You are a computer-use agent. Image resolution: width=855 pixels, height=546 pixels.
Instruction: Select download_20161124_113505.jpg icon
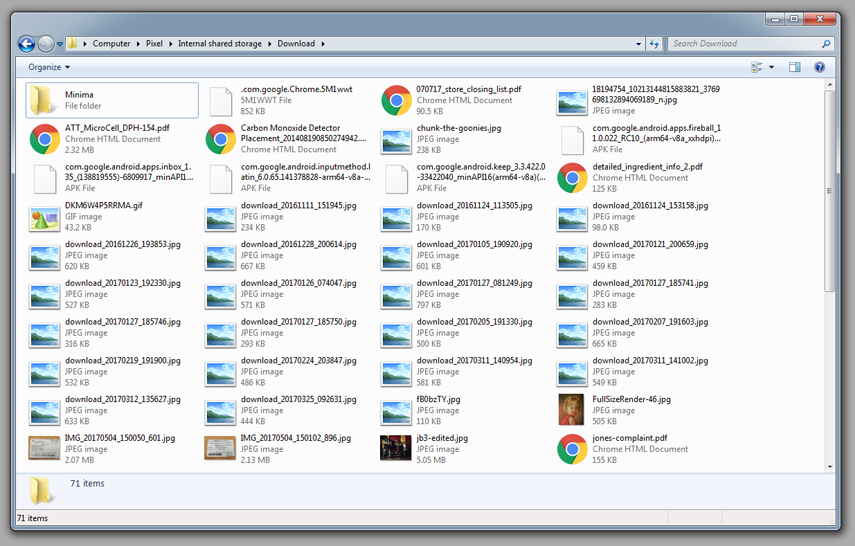pyautogui.click(x=396, y=219)
